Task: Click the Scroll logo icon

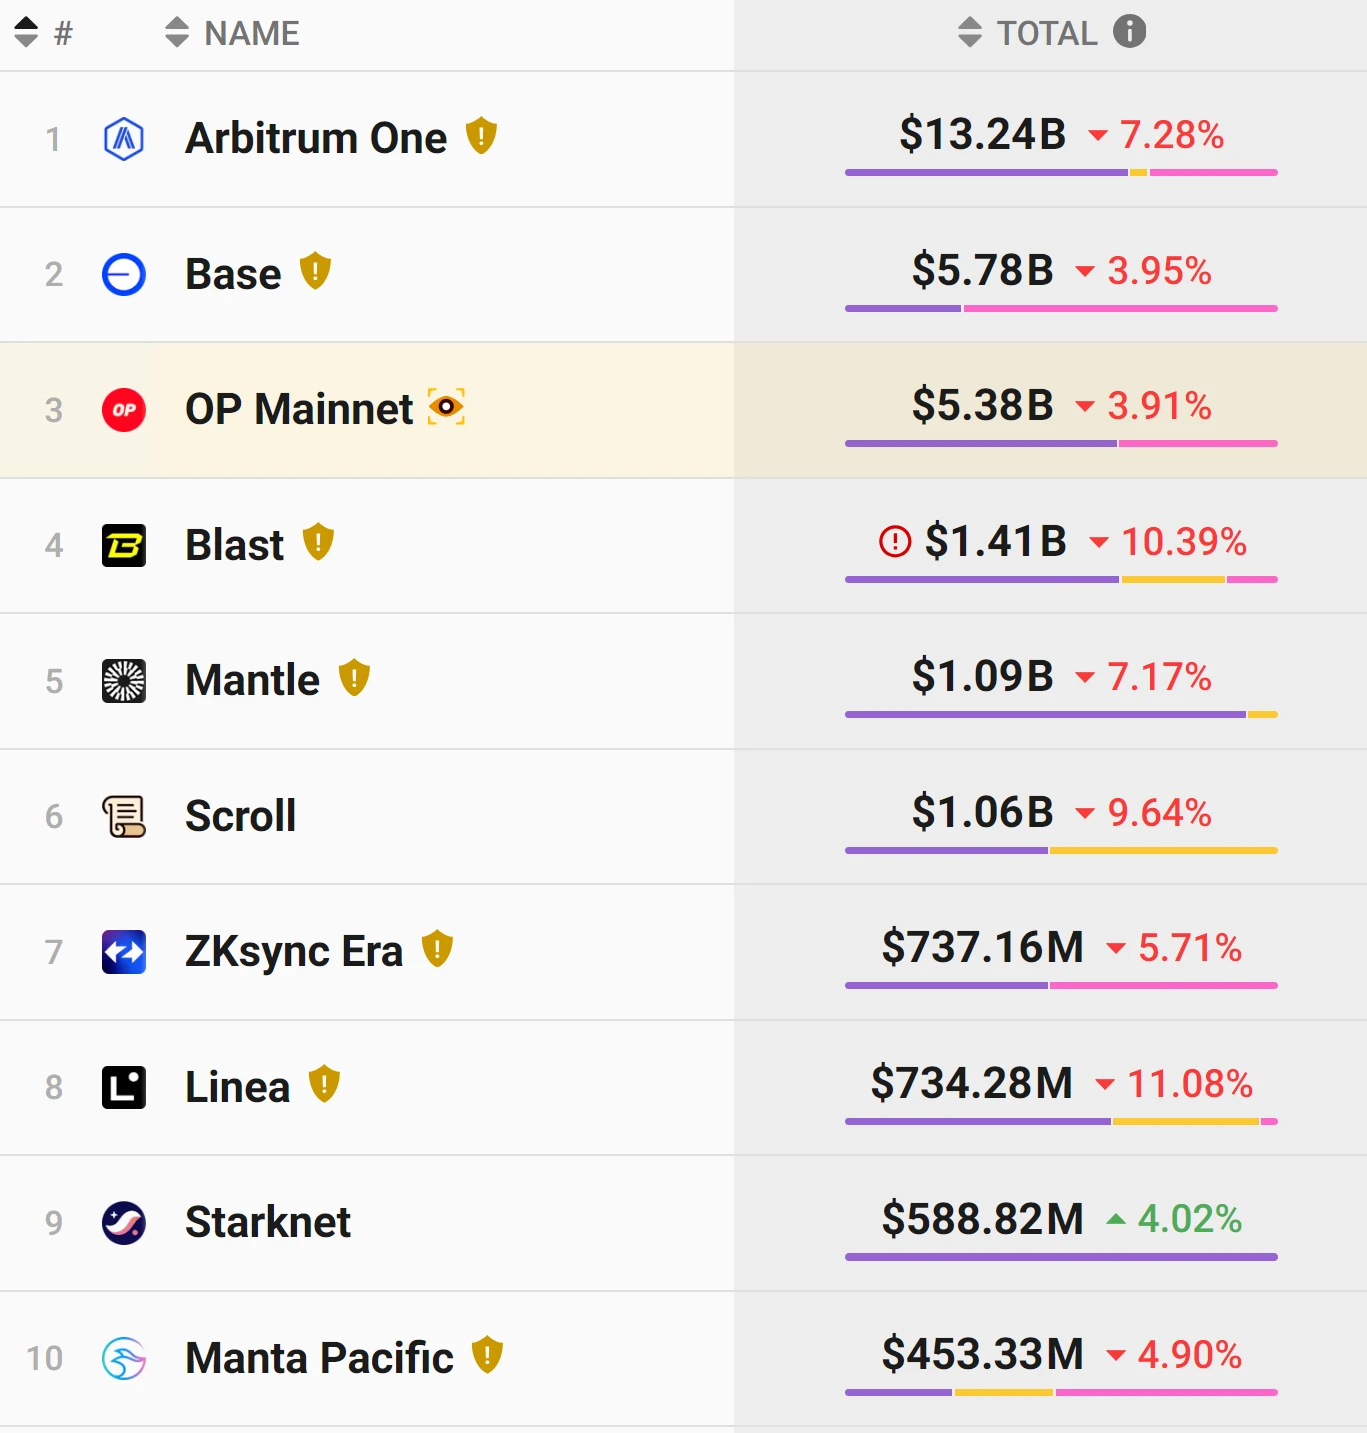Action: (124, 817)
